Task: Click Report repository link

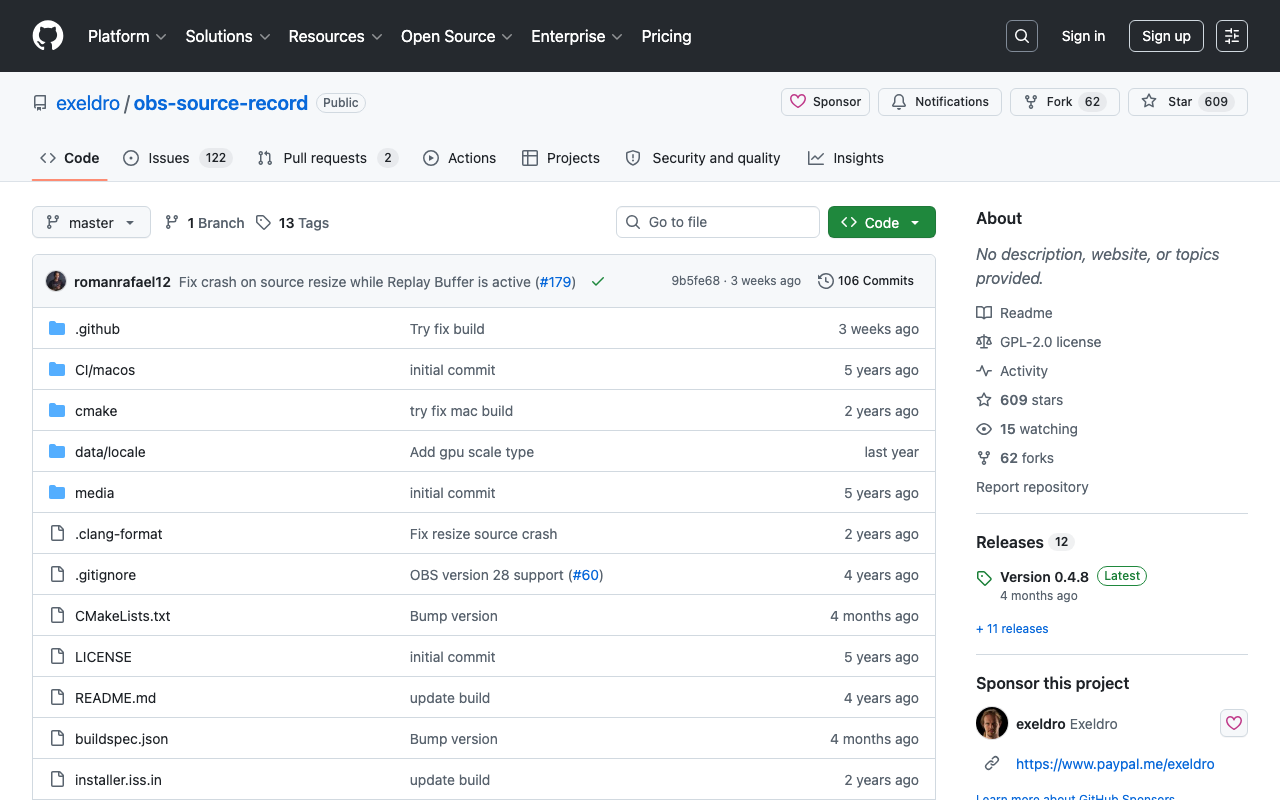Action: pos(1032,487)
